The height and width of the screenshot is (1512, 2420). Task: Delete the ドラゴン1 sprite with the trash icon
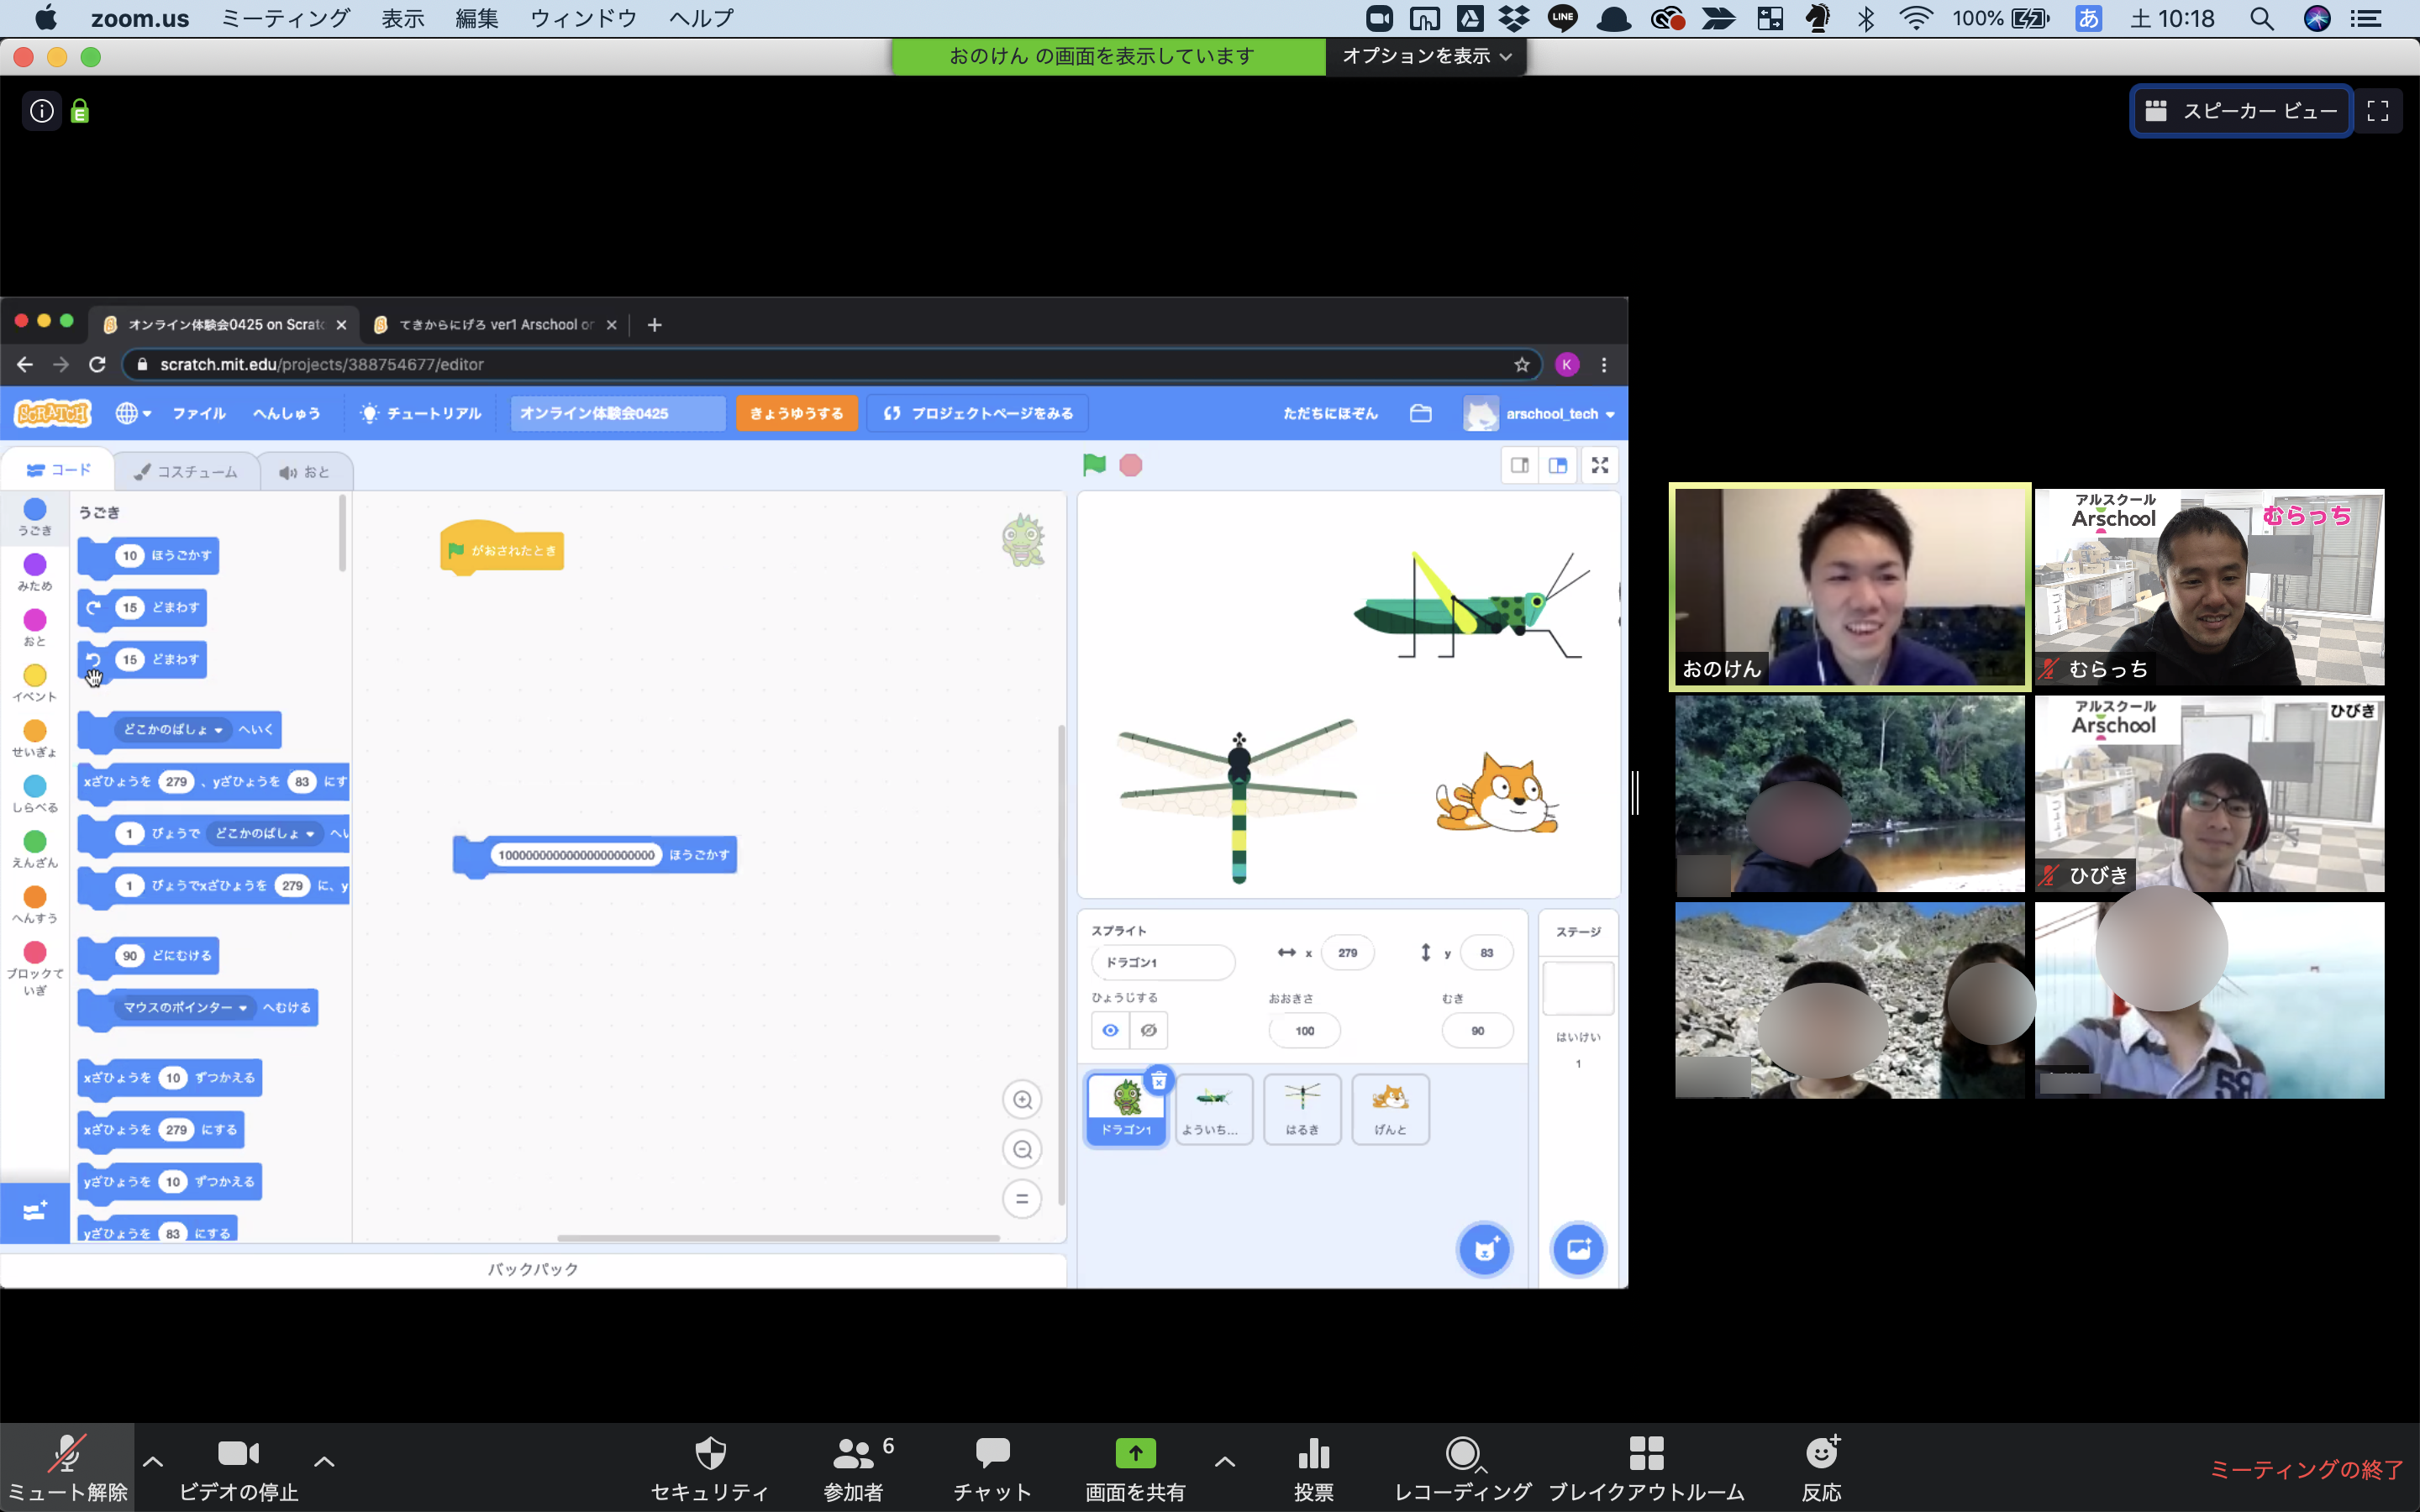[1158, 1081]
